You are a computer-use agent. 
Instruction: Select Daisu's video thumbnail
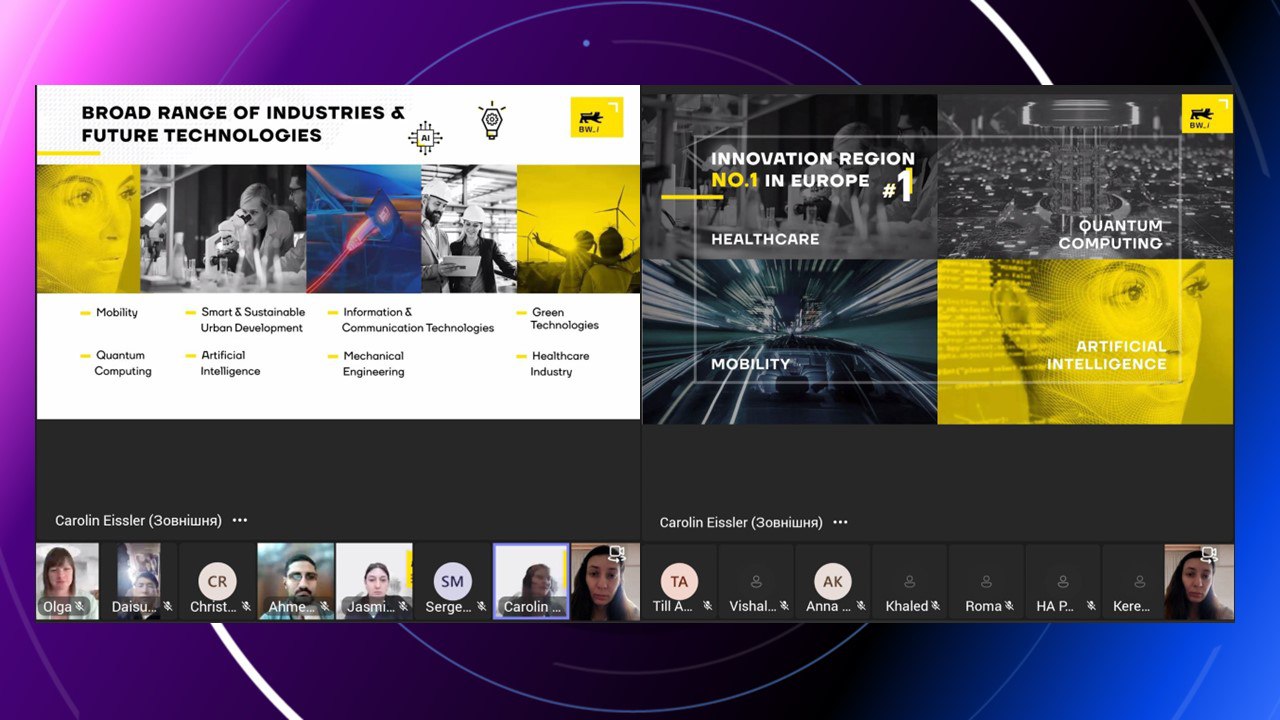coord(139,581)
